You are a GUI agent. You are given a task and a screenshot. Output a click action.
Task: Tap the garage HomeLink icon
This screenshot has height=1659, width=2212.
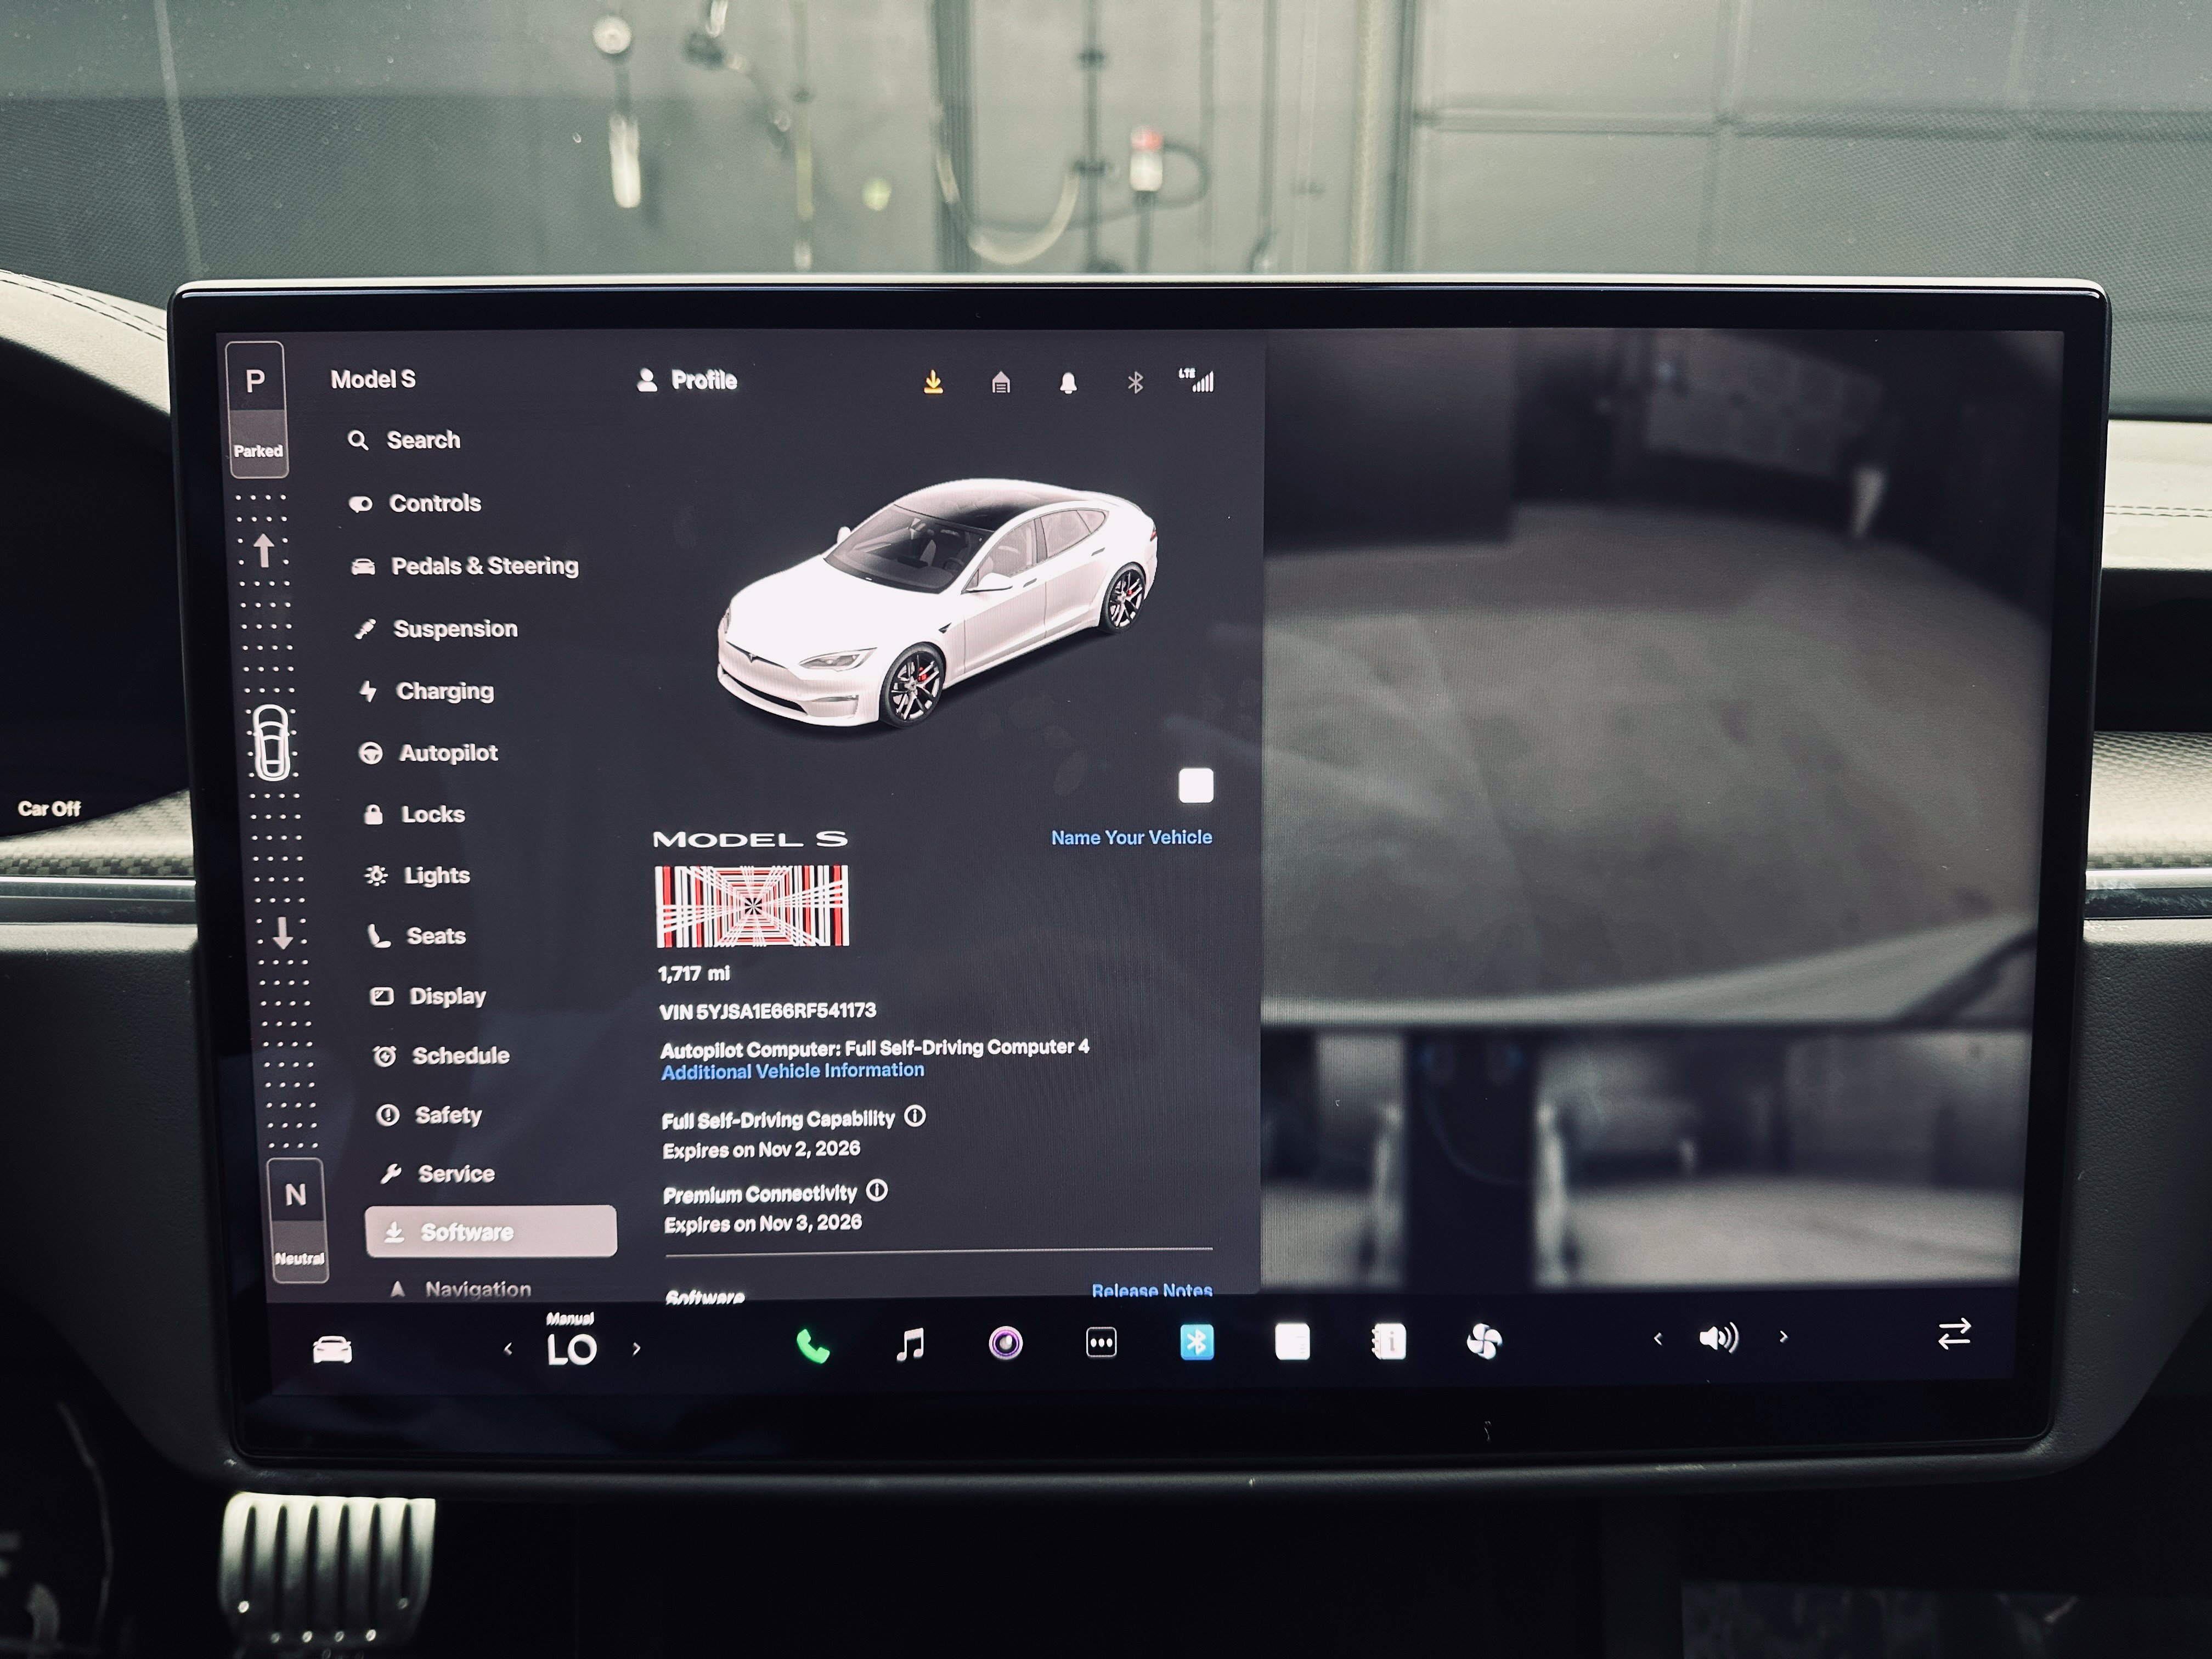click(x=1000, y=382)
